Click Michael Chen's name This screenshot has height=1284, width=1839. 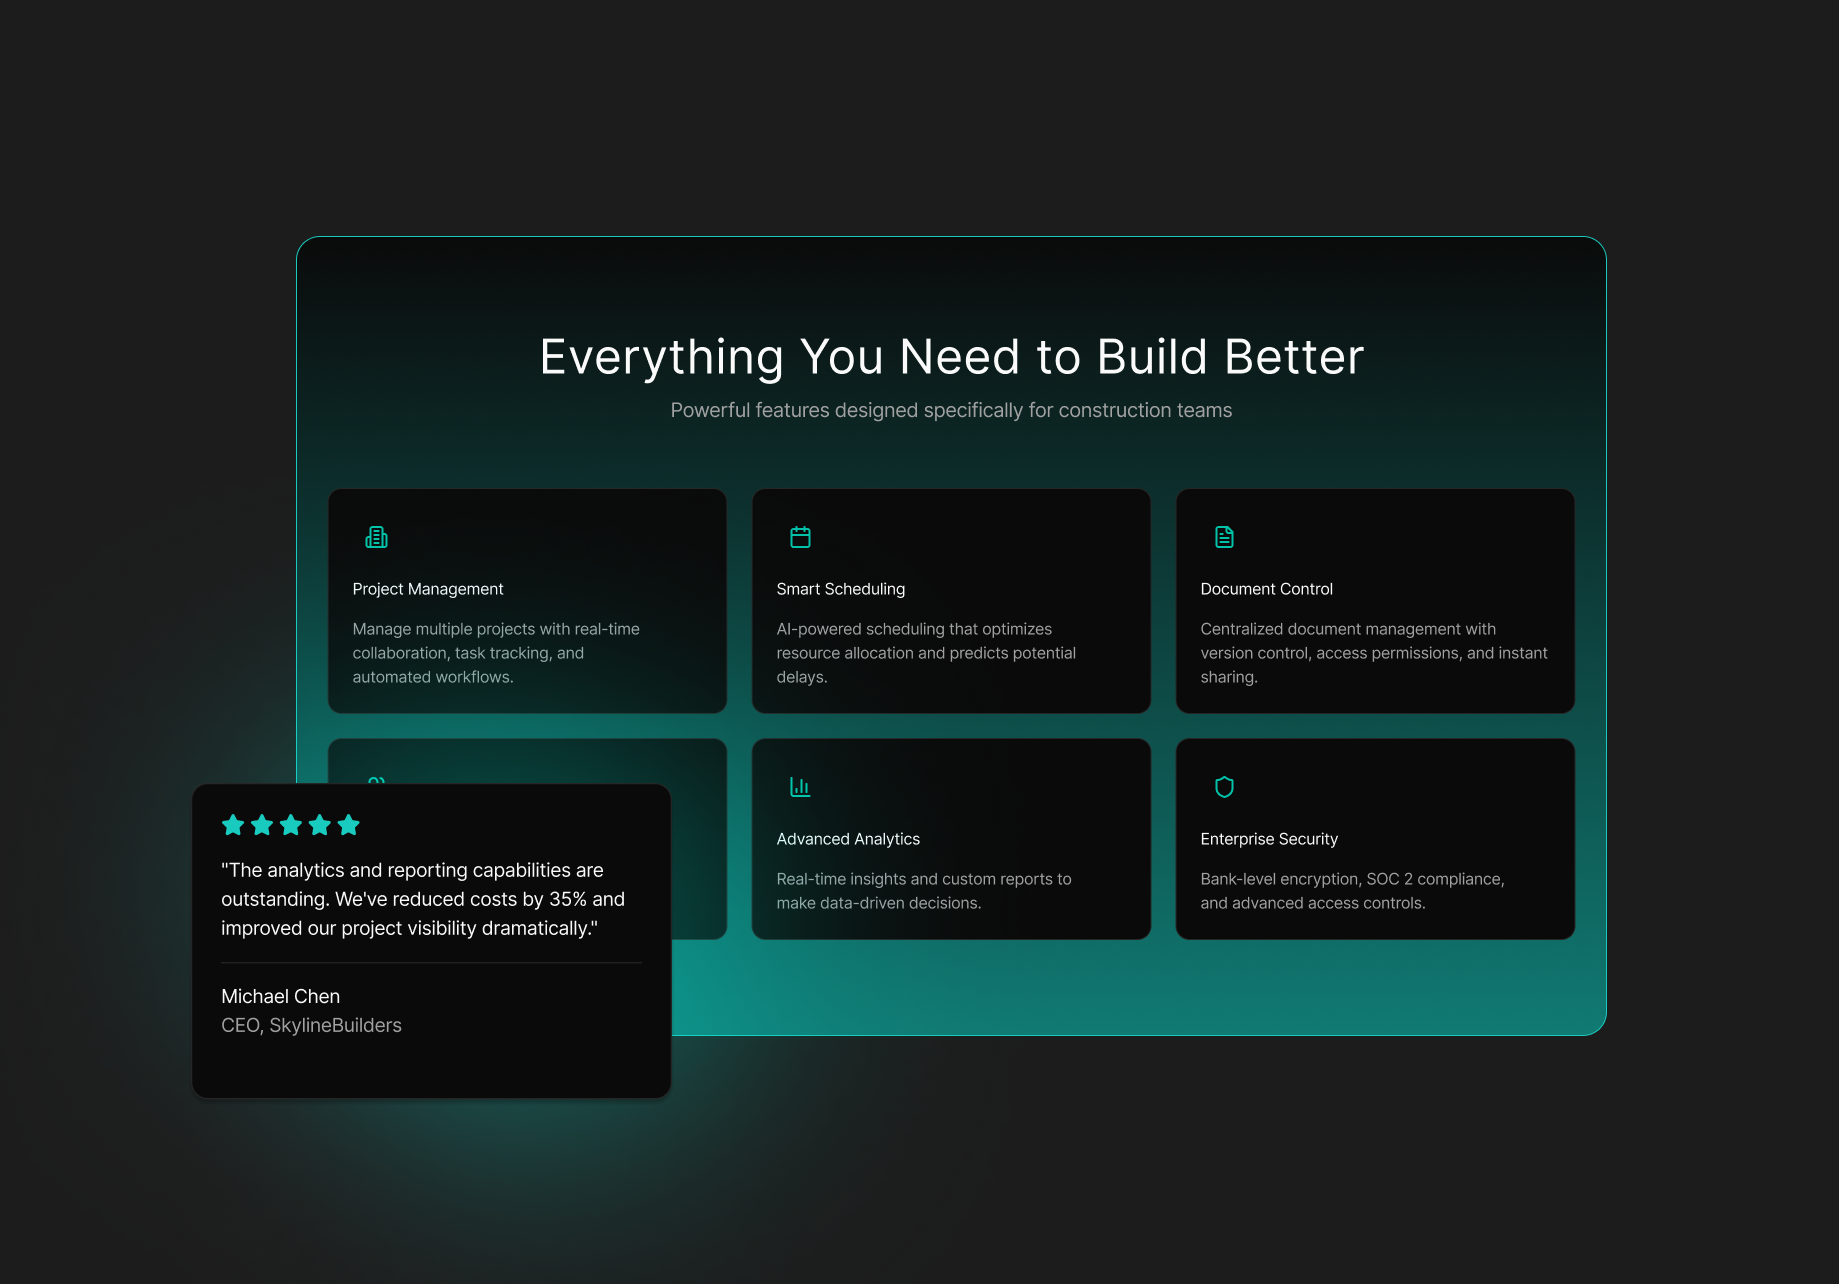click(x=280, y=996)
